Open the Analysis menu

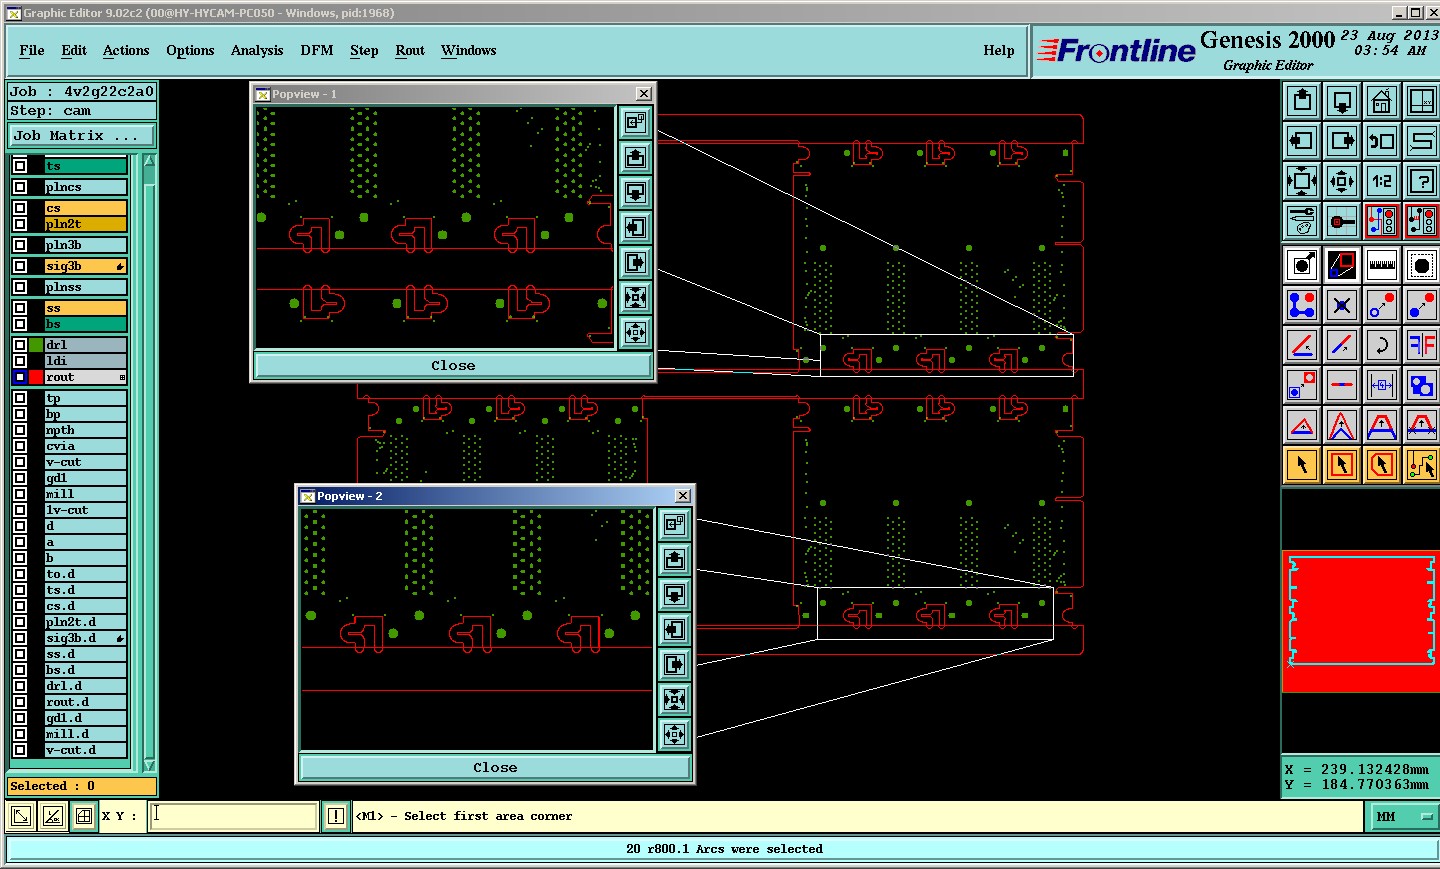pos(257,50)
